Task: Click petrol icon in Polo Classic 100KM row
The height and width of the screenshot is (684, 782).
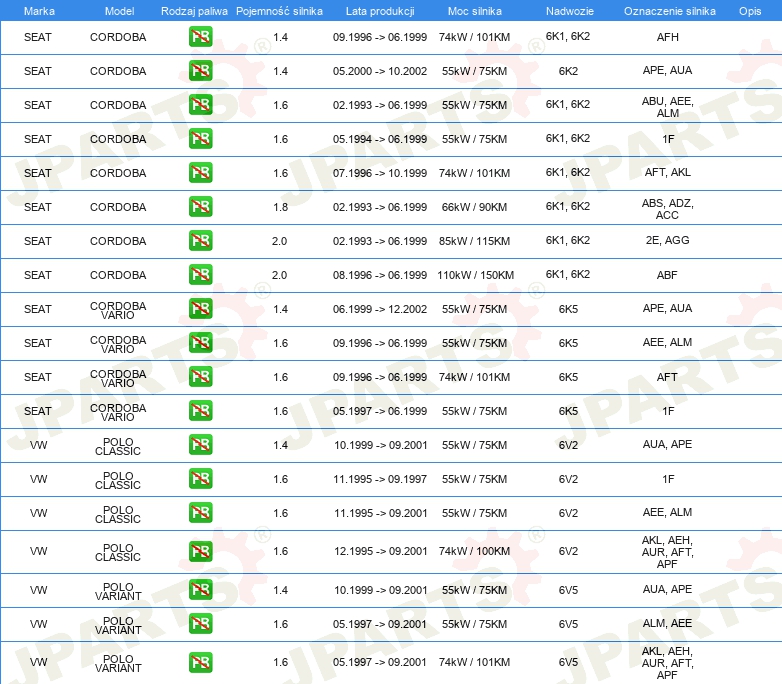Action: (x=200, y=551)
